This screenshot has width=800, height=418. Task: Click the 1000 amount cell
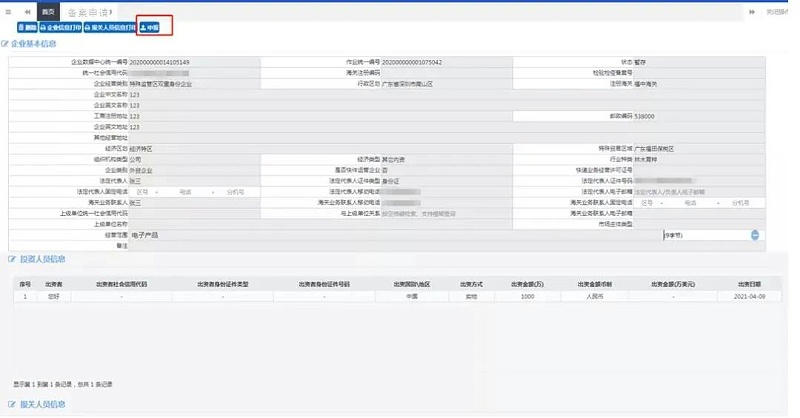tap(528, 297)
